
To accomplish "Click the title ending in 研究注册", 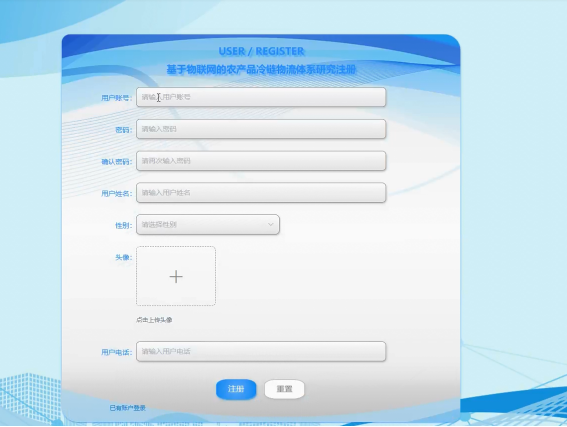I will 261,69.
